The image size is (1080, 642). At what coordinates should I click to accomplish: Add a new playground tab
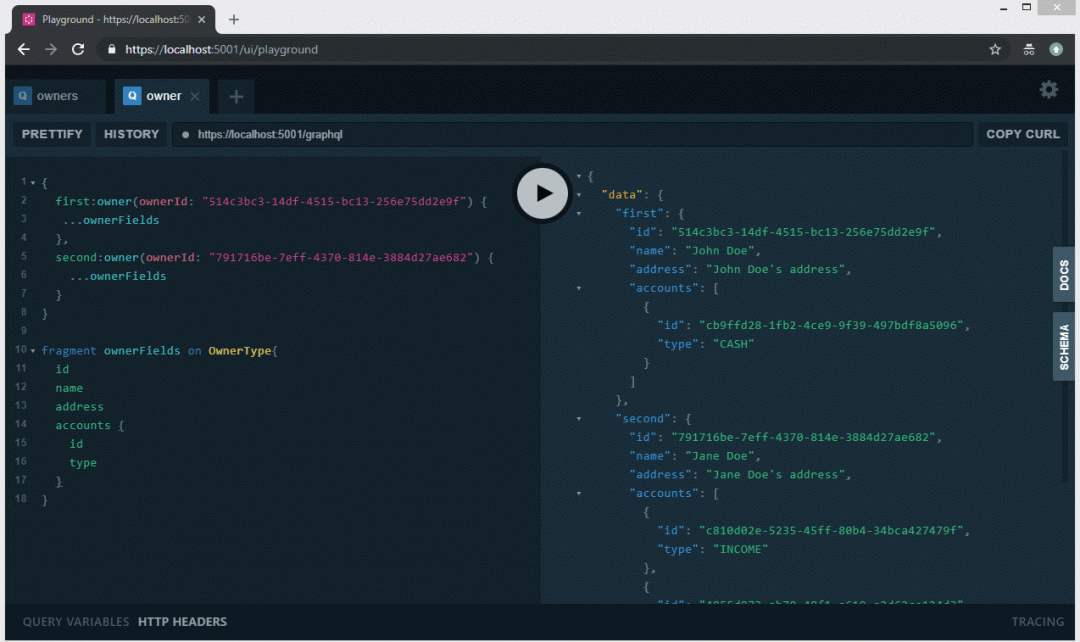(236, 96)
